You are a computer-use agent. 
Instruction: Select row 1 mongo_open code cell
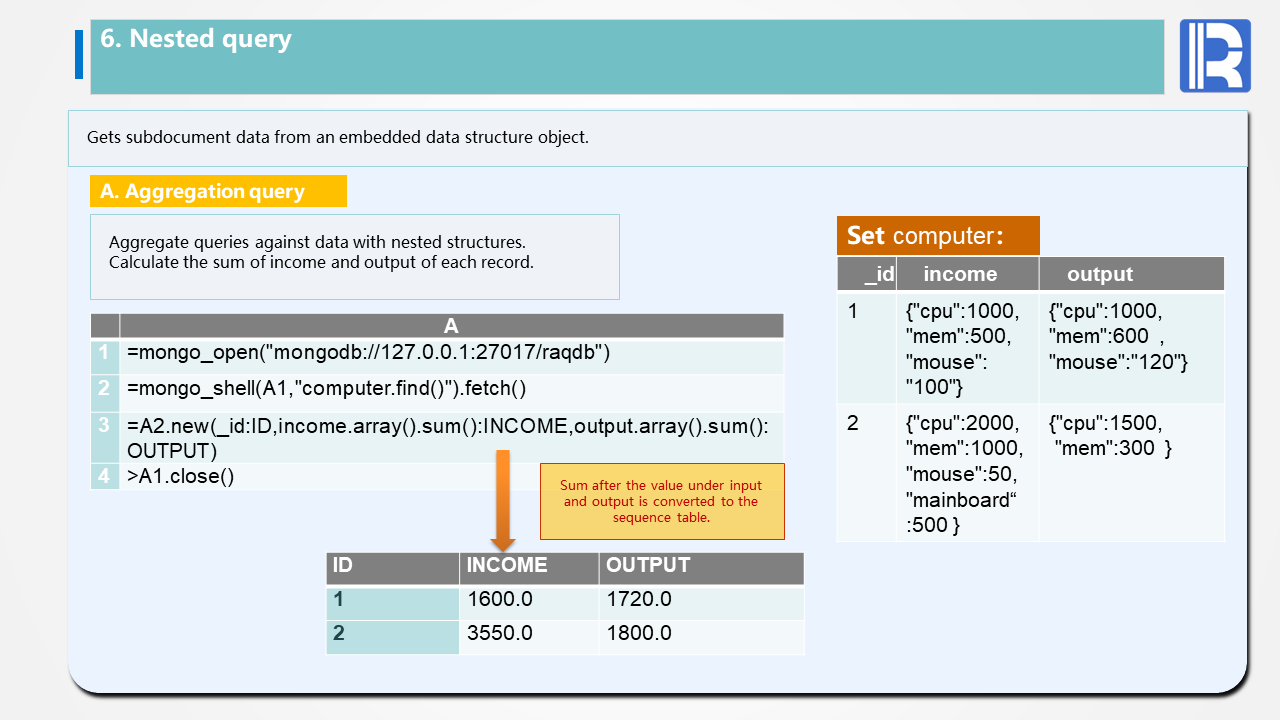[x=452, y=353]
